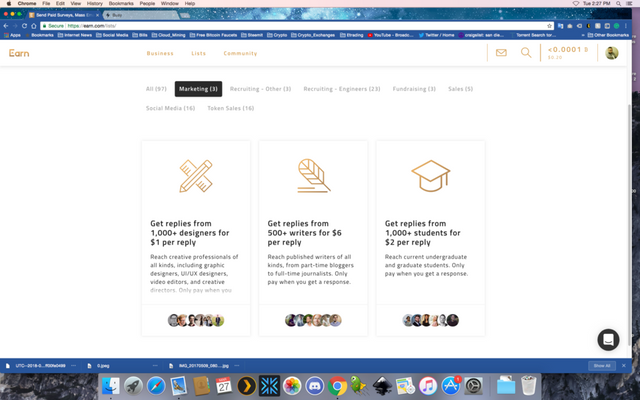Viewport: 640px width, 400px height.
Task: Open the History menu in menu bar
Action: coord(94,3)
